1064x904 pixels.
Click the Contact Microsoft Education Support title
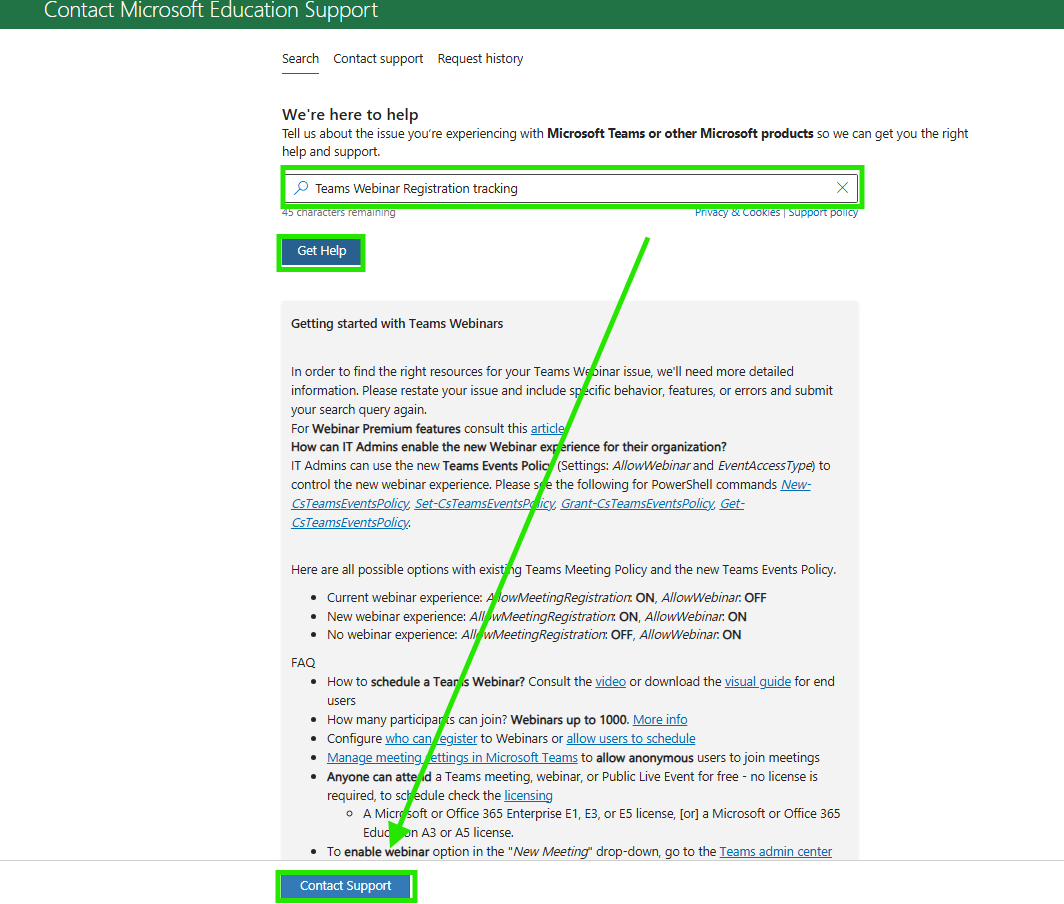point(211,10)
